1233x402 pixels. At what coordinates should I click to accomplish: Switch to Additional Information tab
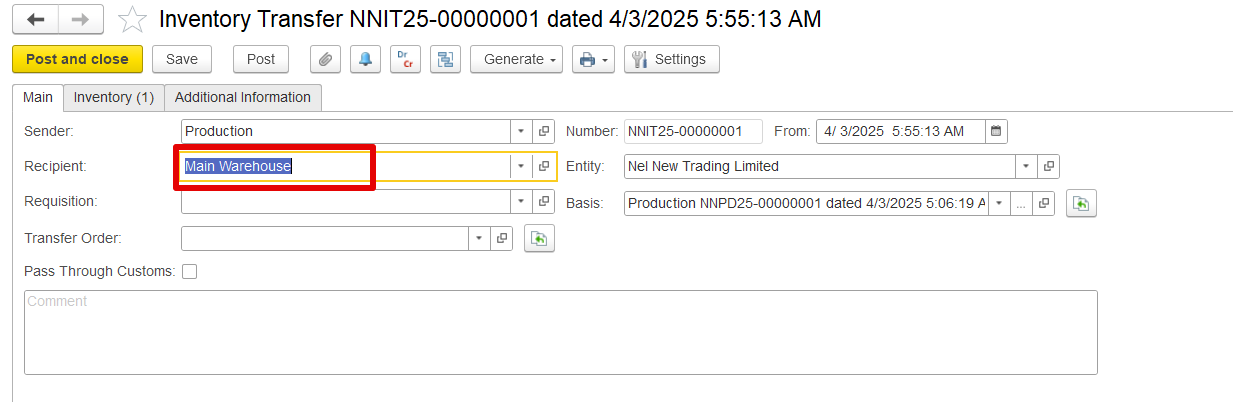pos(243,97)
